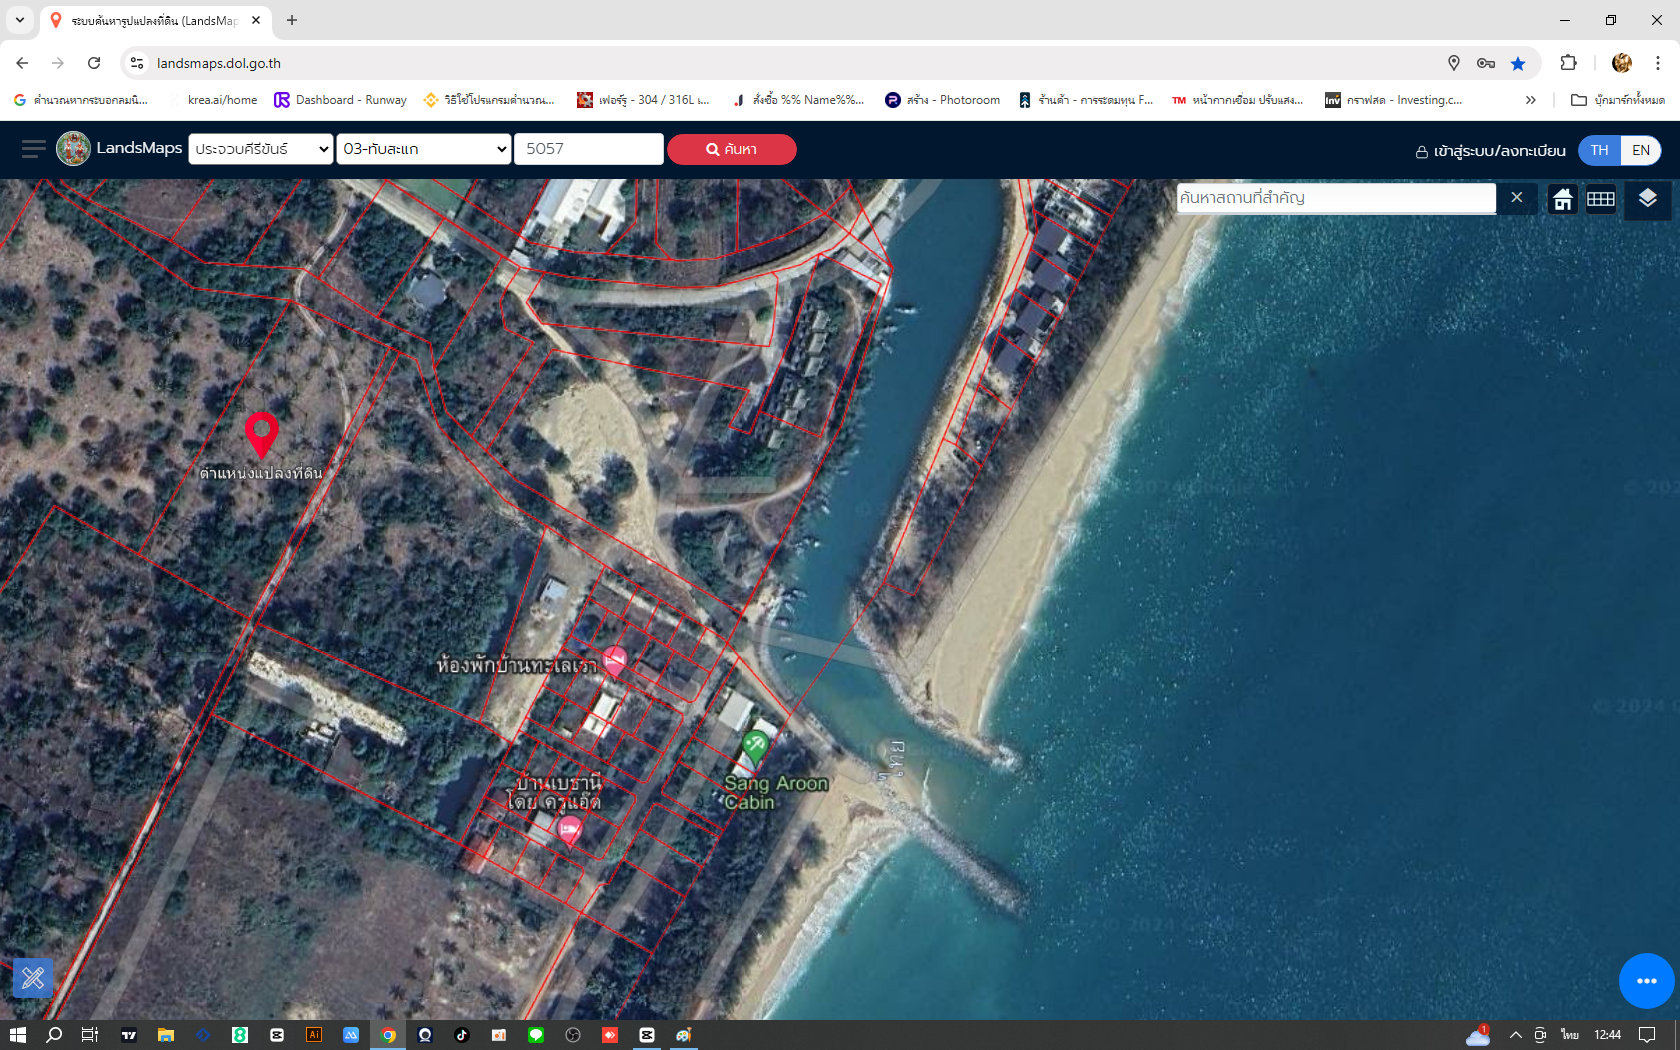
Task: Expand the district dropdown 03-ทับสะแก
Action: pos(424,149)
